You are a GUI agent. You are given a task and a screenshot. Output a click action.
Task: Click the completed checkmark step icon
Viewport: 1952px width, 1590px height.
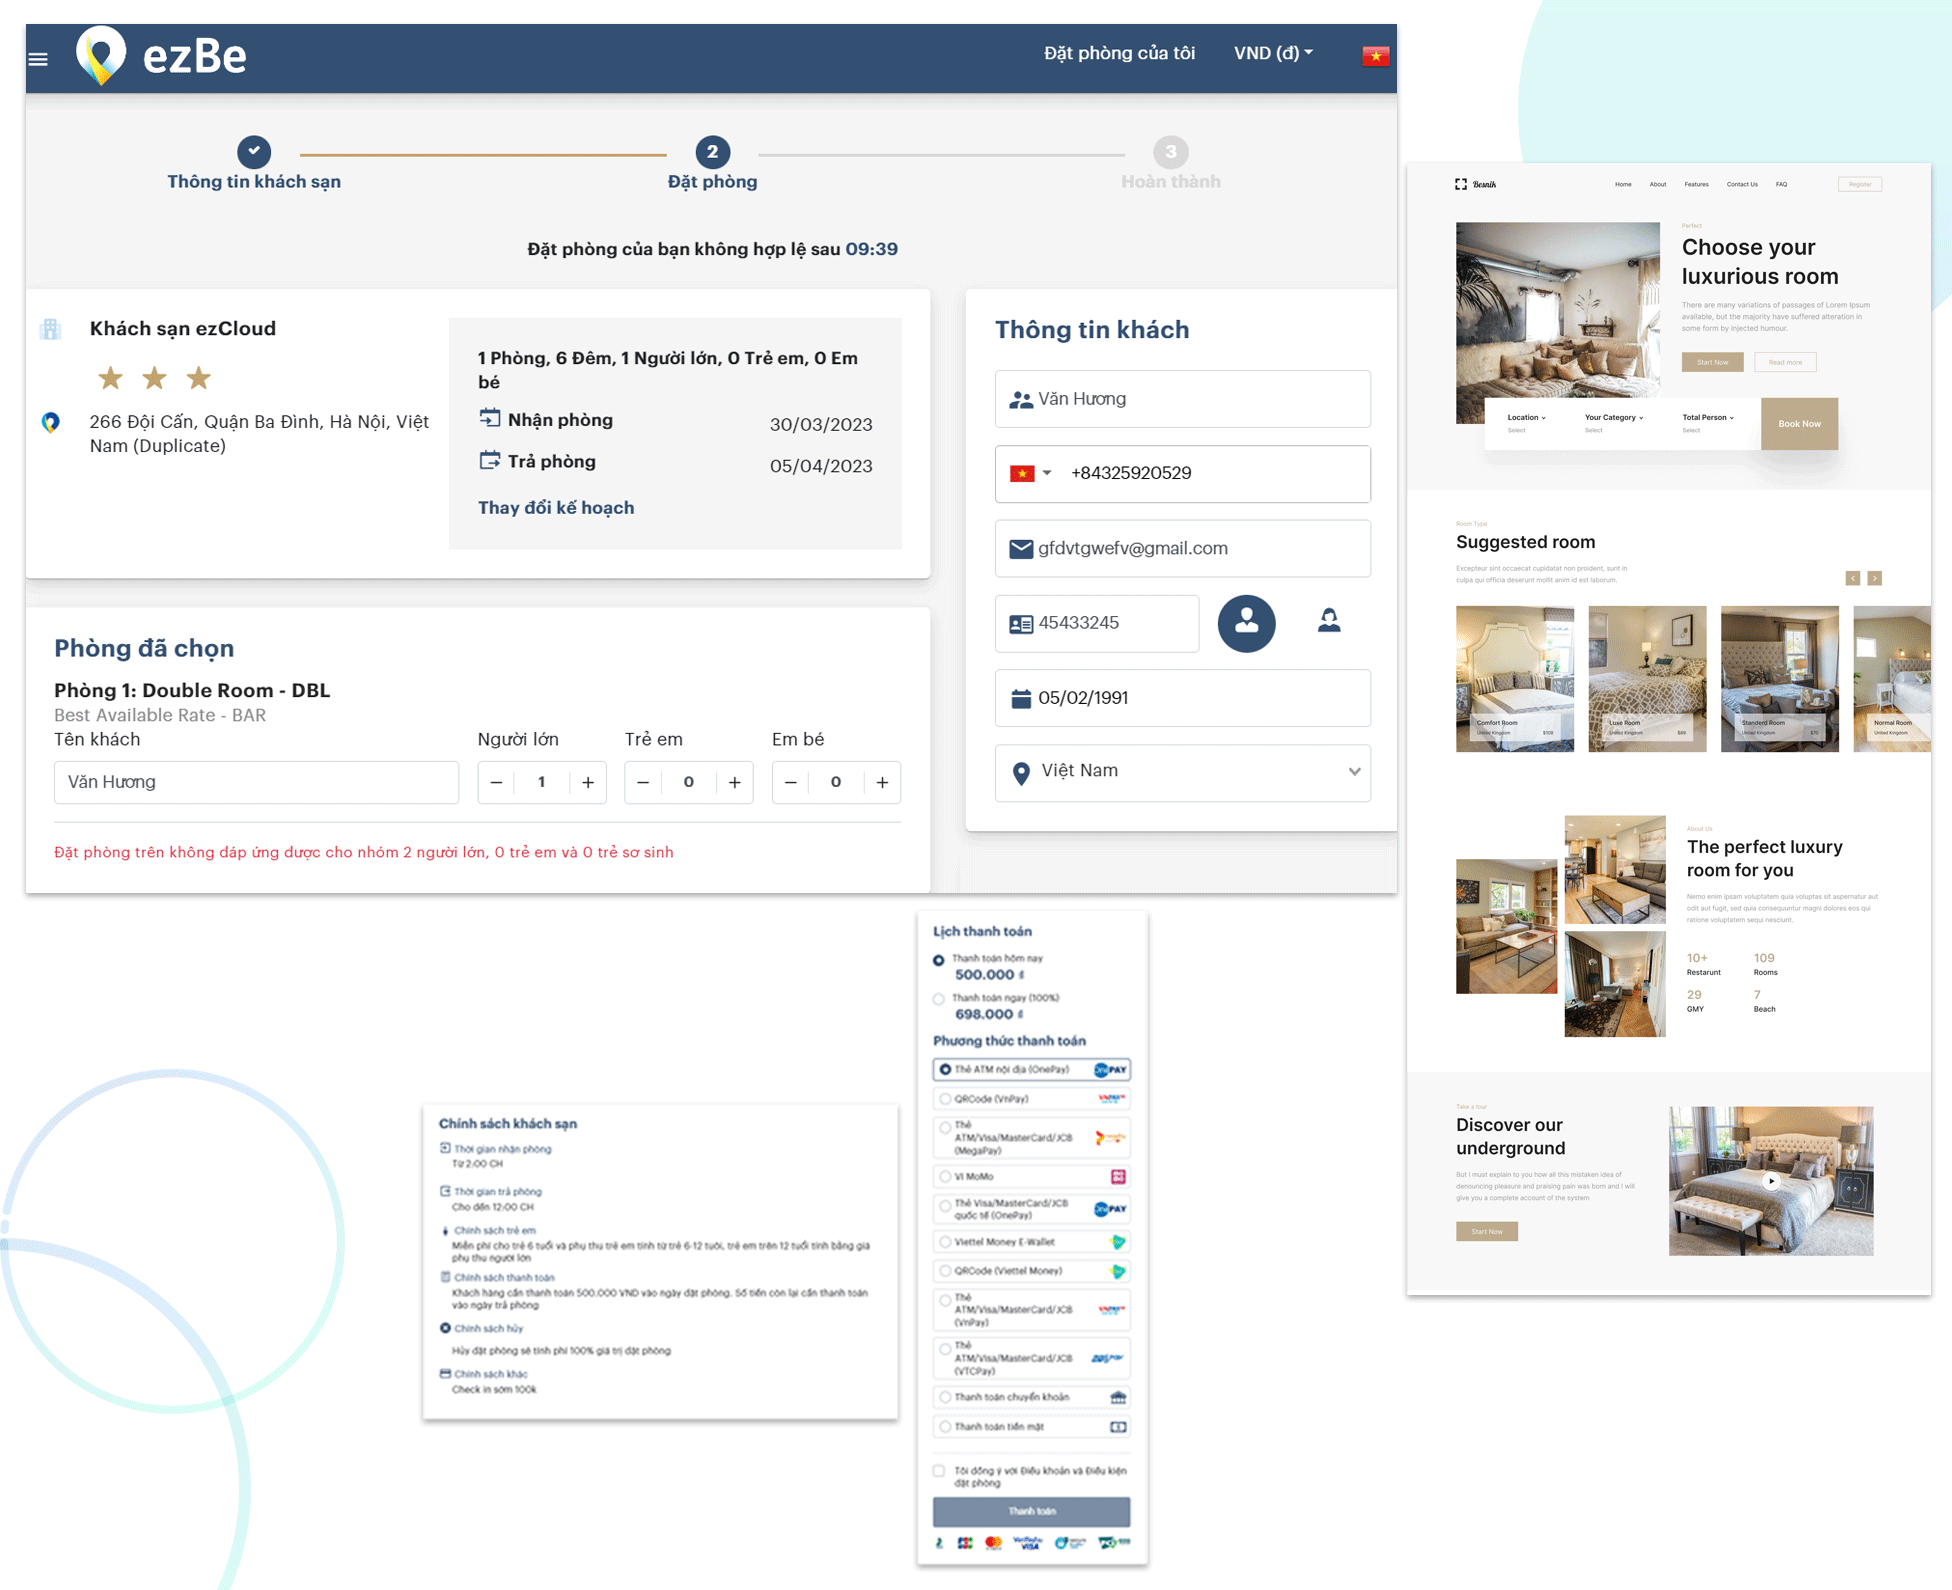(254, 151)
